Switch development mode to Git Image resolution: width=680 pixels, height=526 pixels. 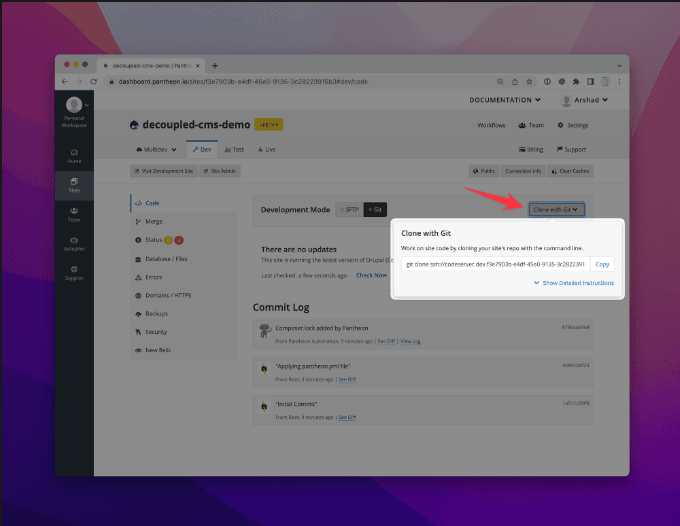coord(375,209)
